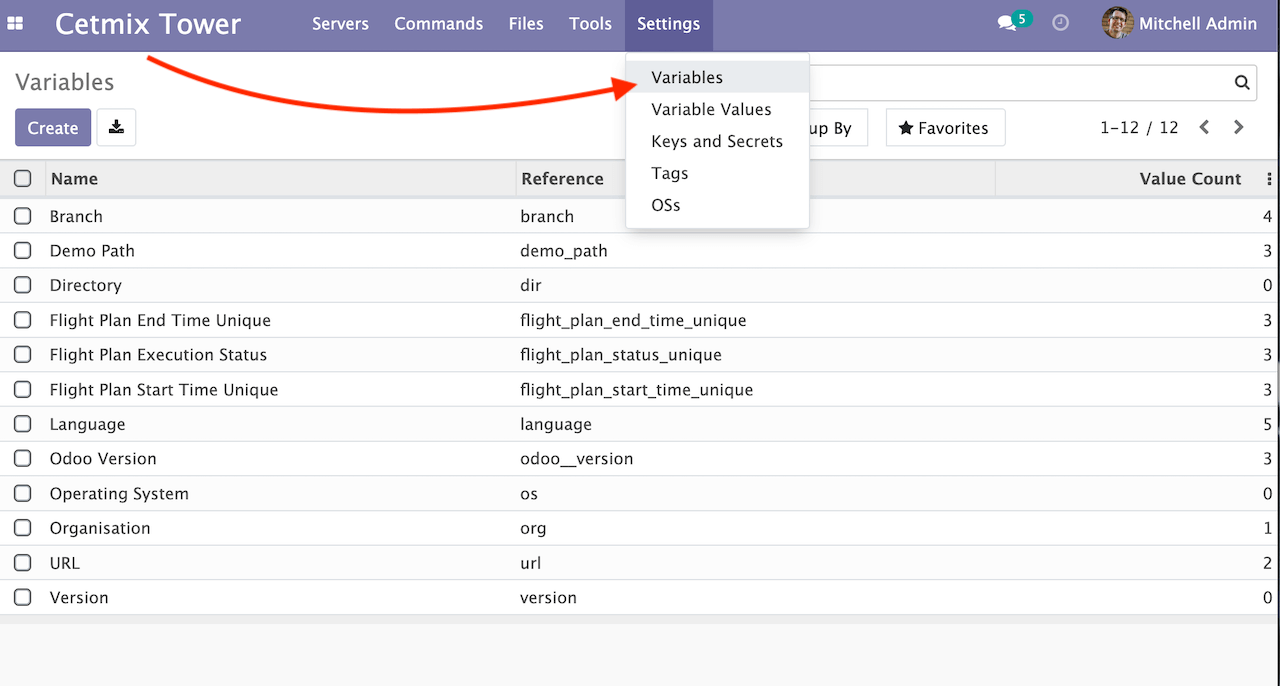Click the export records icon beside Create

coord(116,127)
